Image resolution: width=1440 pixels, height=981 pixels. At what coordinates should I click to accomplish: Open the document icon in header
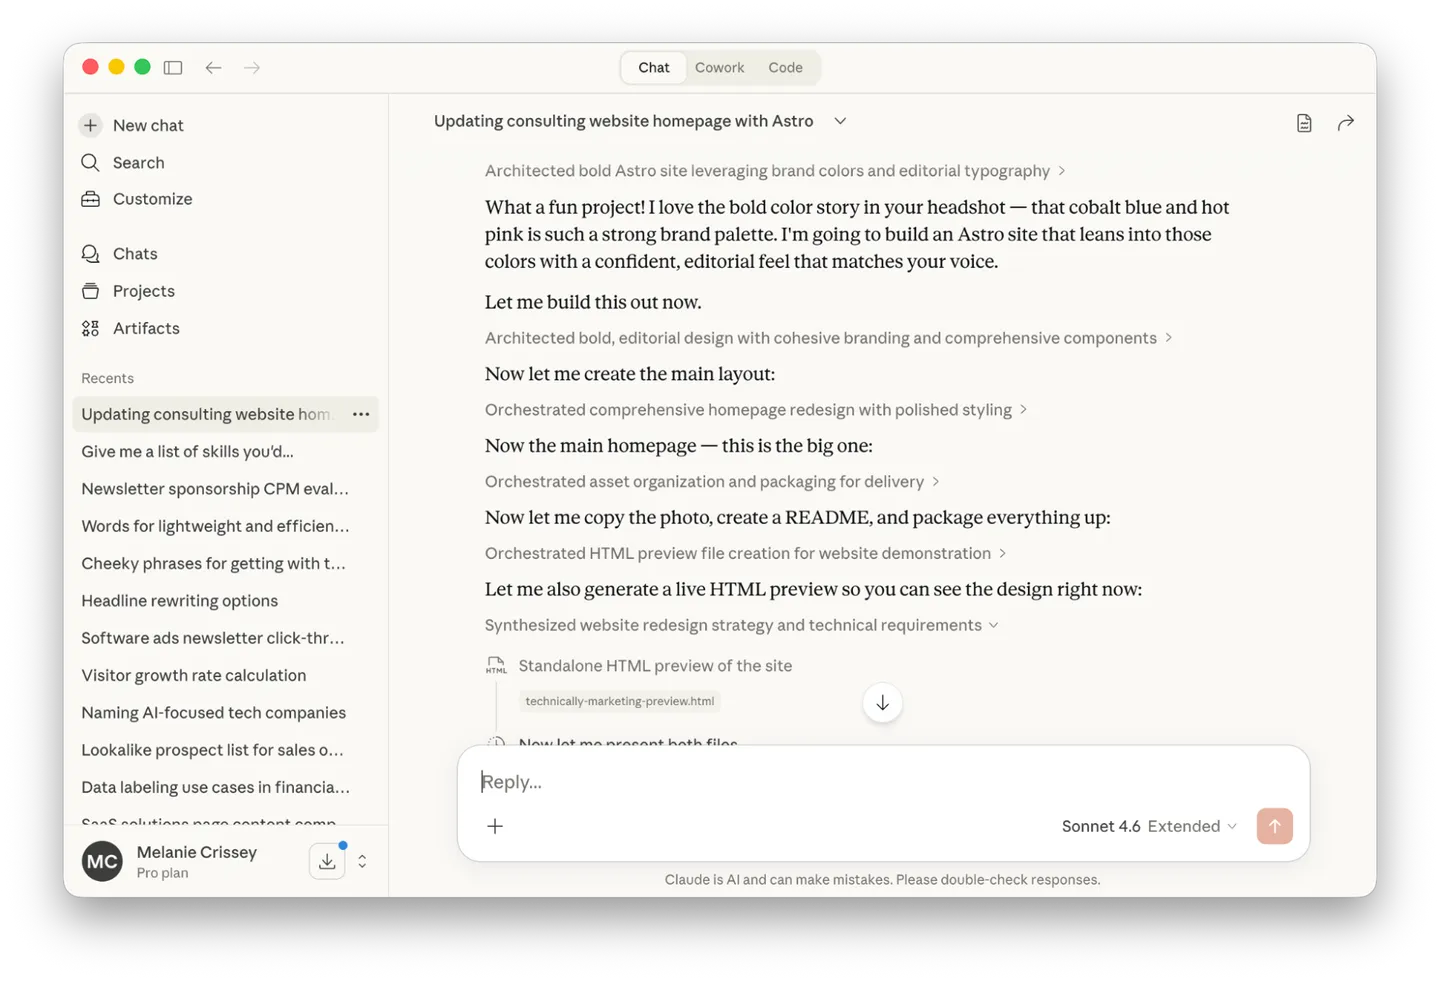(x=1304, y=123)
